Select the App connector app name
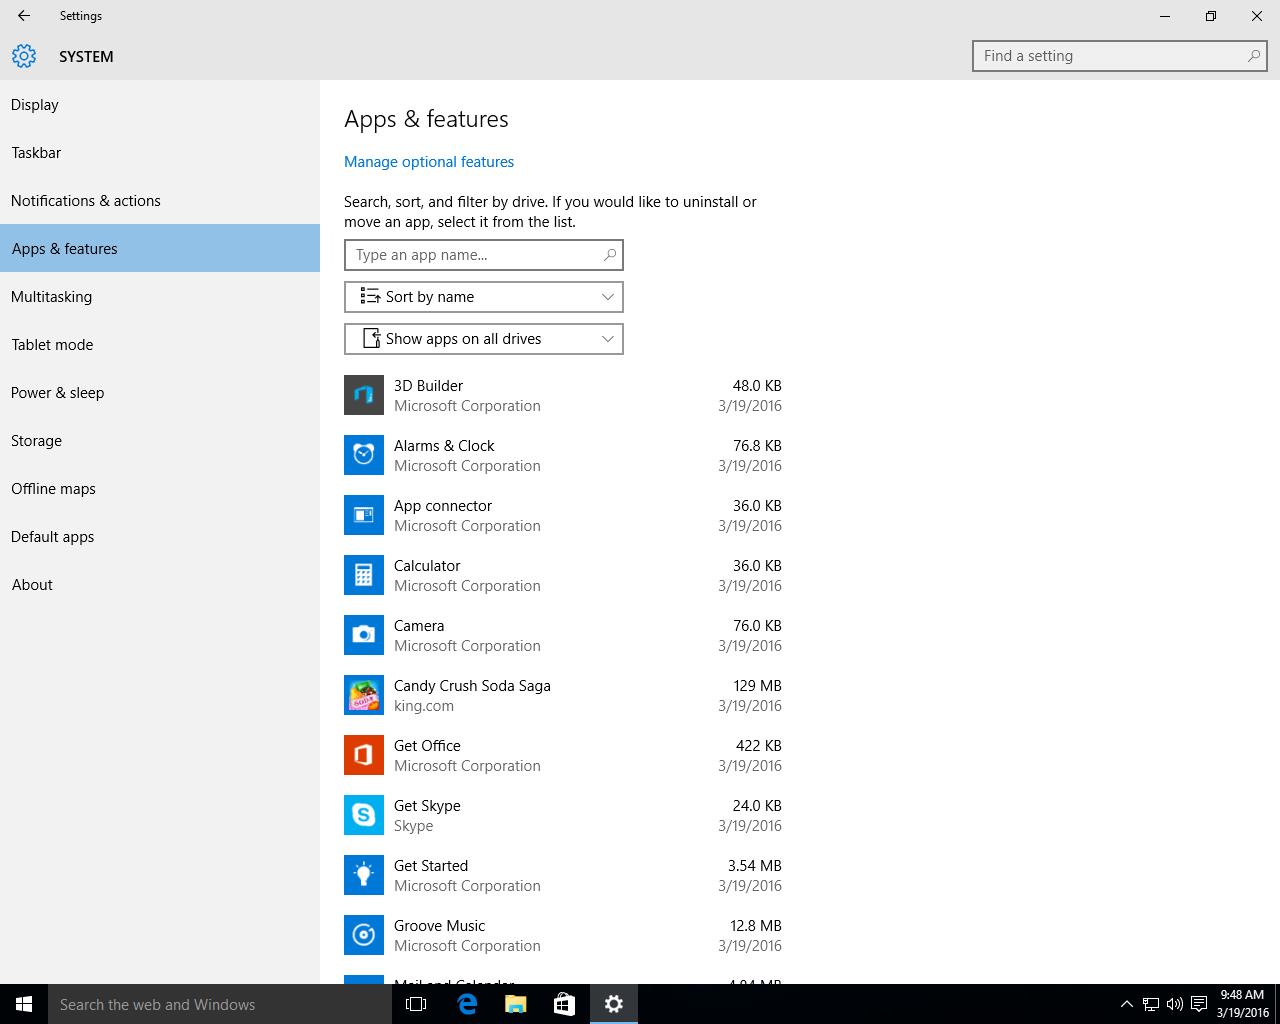Viewport: 1280px width, 1024px height. click(x=443, y=506)
